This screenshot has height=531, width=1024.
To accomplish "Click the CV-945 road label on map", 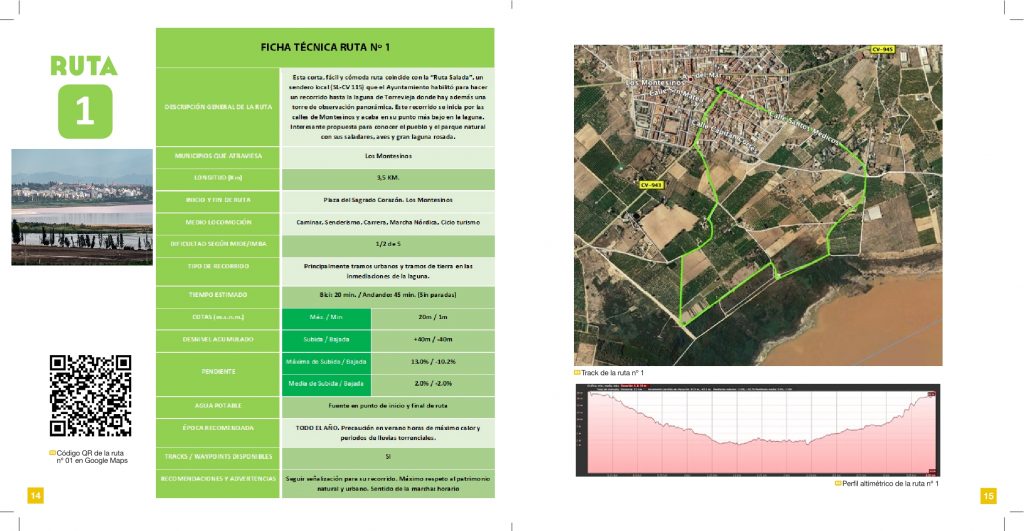I will click(882, 50).
